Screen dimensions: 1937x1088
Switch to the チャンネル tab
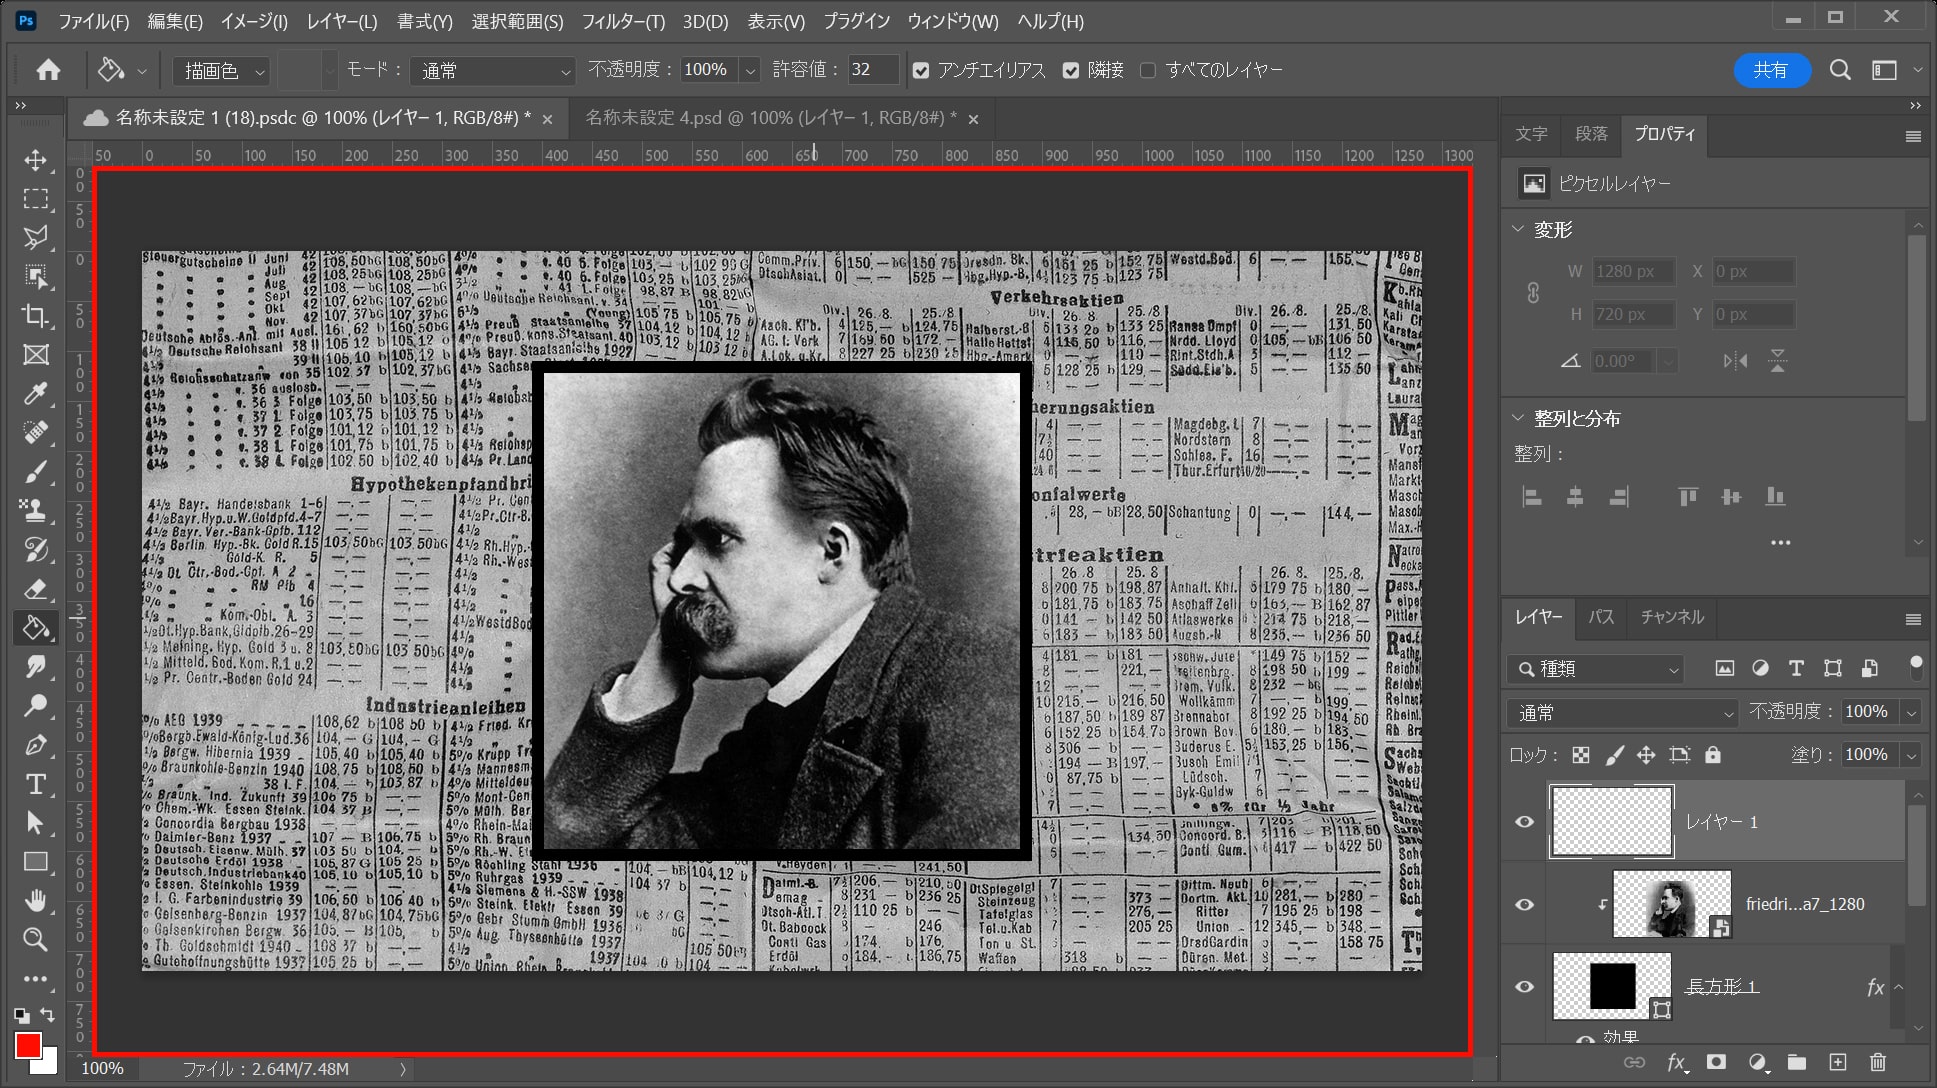coord(1672,617)
